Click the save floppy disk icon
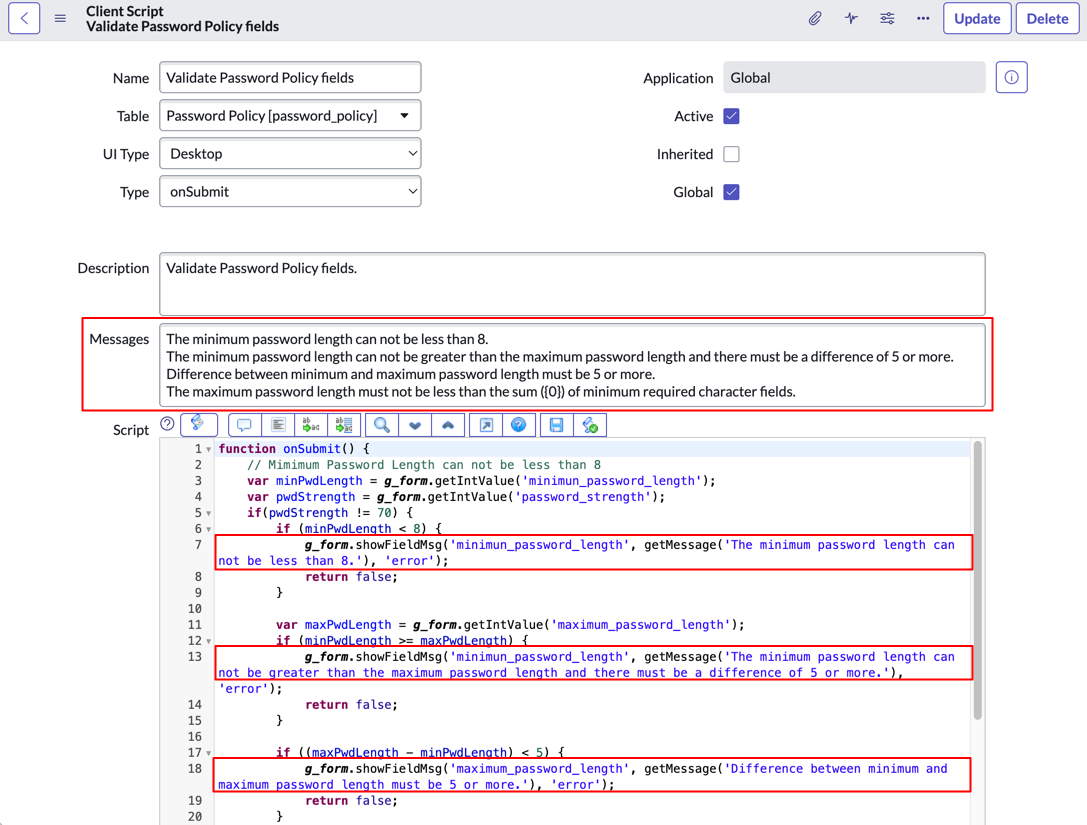Image resolution: width=1087 pixels, height=825 pixels. (557, 425)
